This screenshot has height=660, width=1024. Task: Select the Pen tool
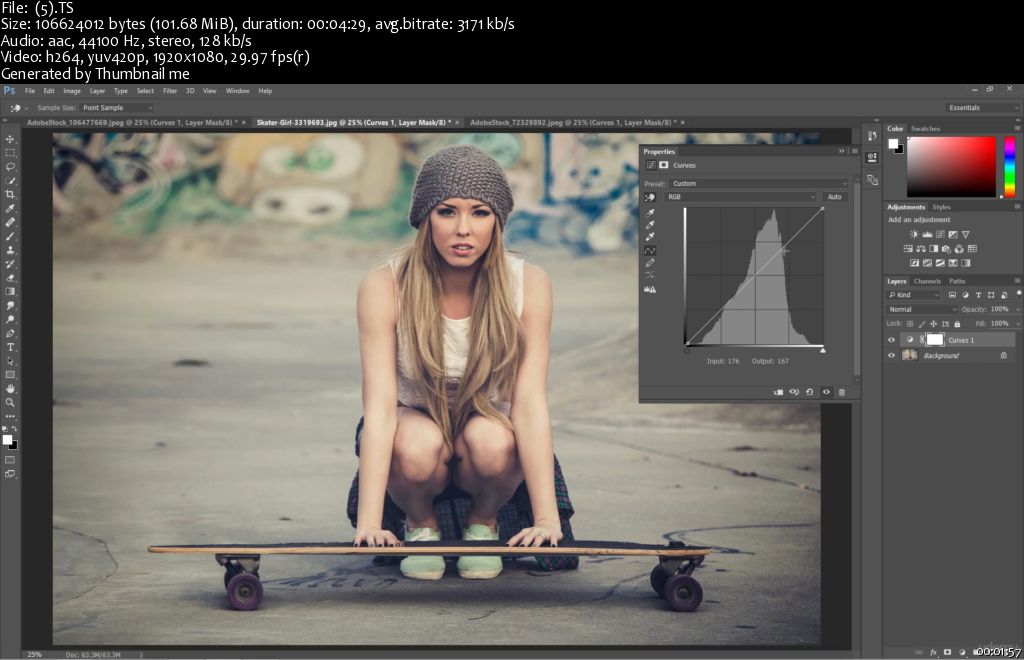coord(10,333)
